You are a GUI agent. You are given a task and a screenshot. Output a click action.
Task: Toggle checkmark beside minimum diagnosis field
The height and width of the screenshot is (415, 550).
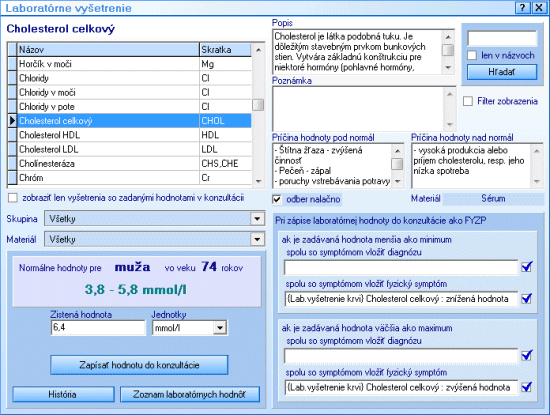526,267
